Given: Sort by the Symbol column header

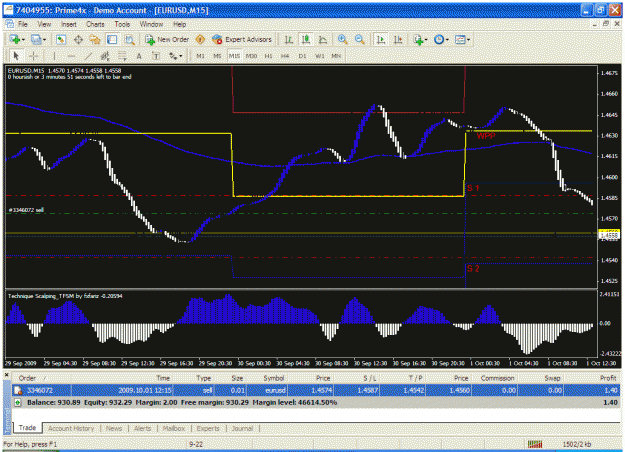Looking at the screenshot, I should coord(273,378).
